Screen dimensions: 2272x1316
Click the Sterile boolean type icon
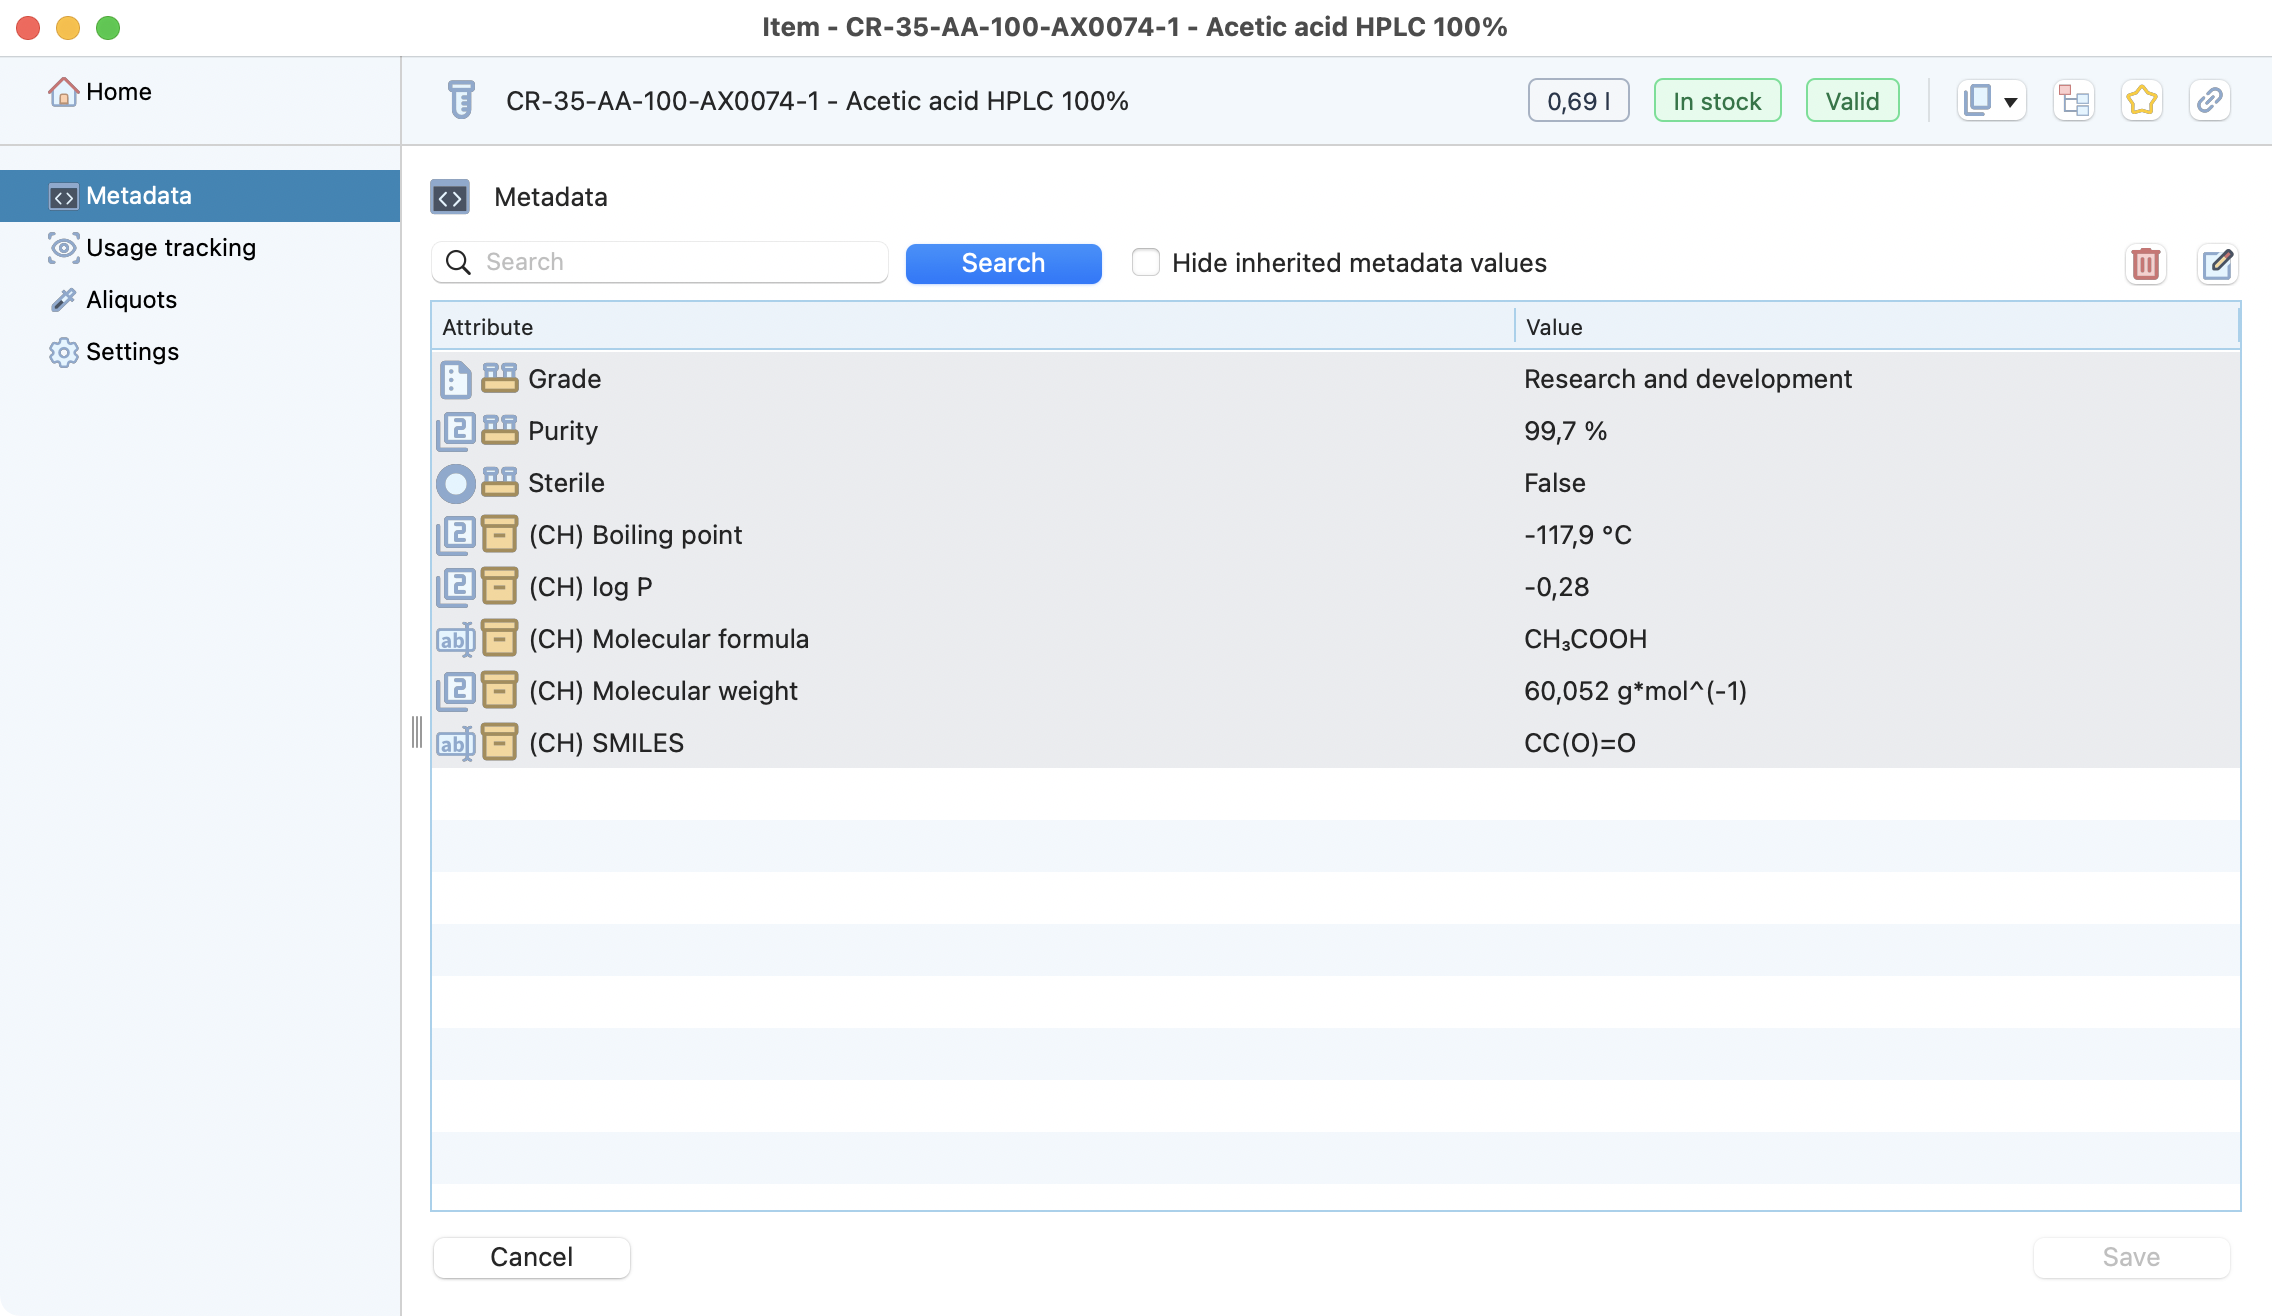click(x=455, y=484)
